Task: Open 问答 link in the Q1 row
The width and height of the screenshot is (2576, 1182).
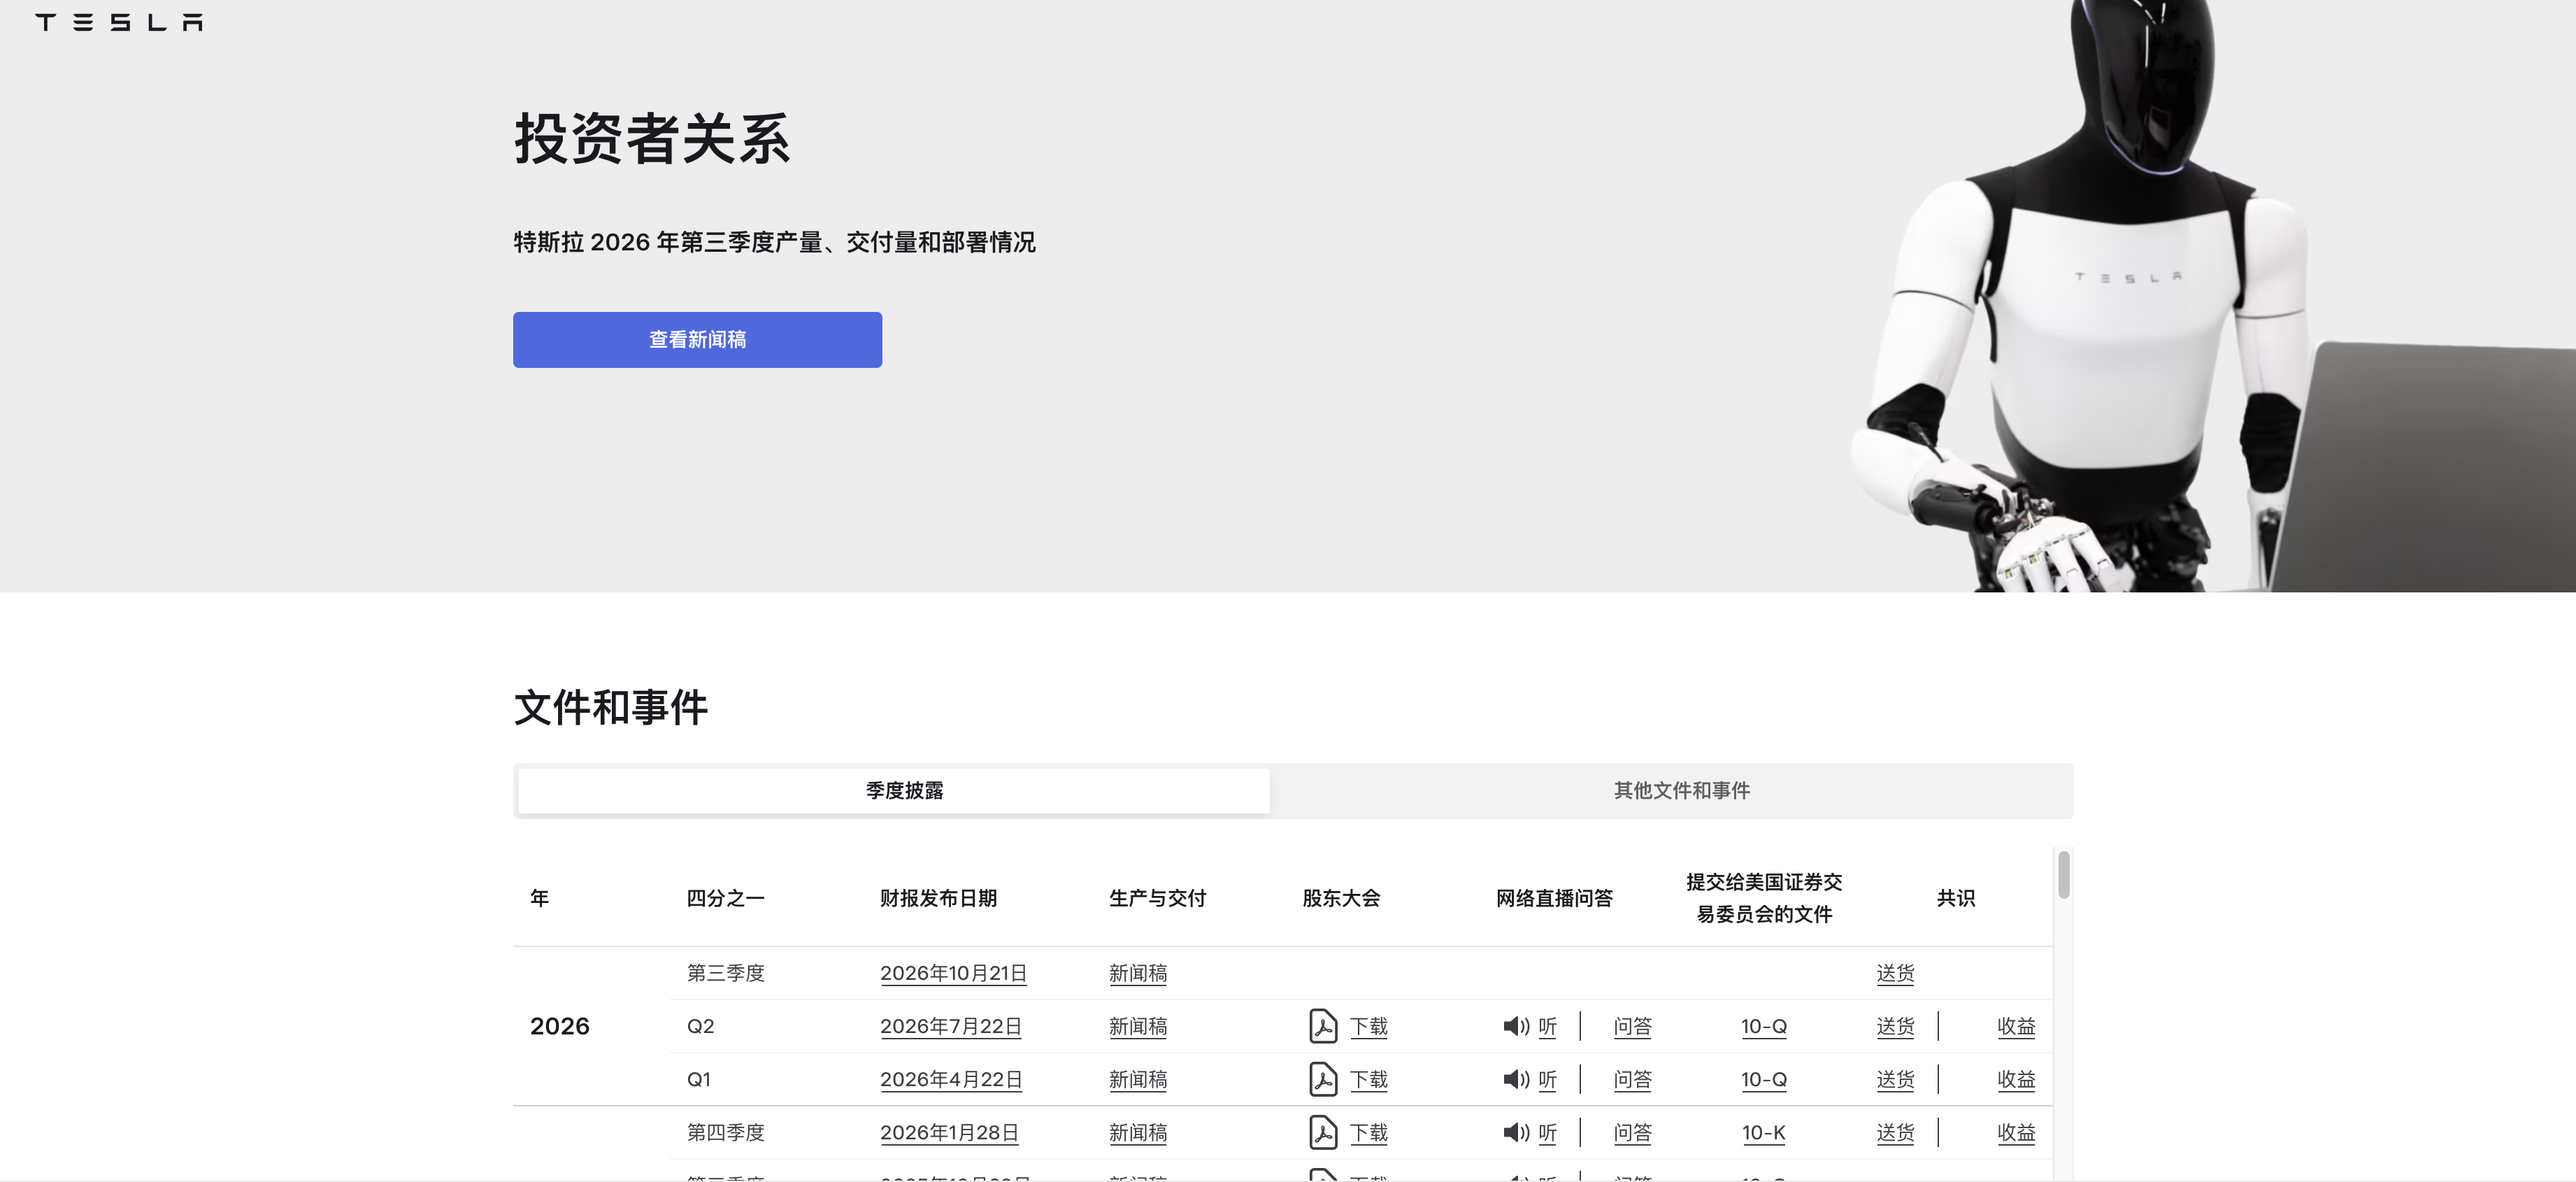Action: click(1632, 1079)
